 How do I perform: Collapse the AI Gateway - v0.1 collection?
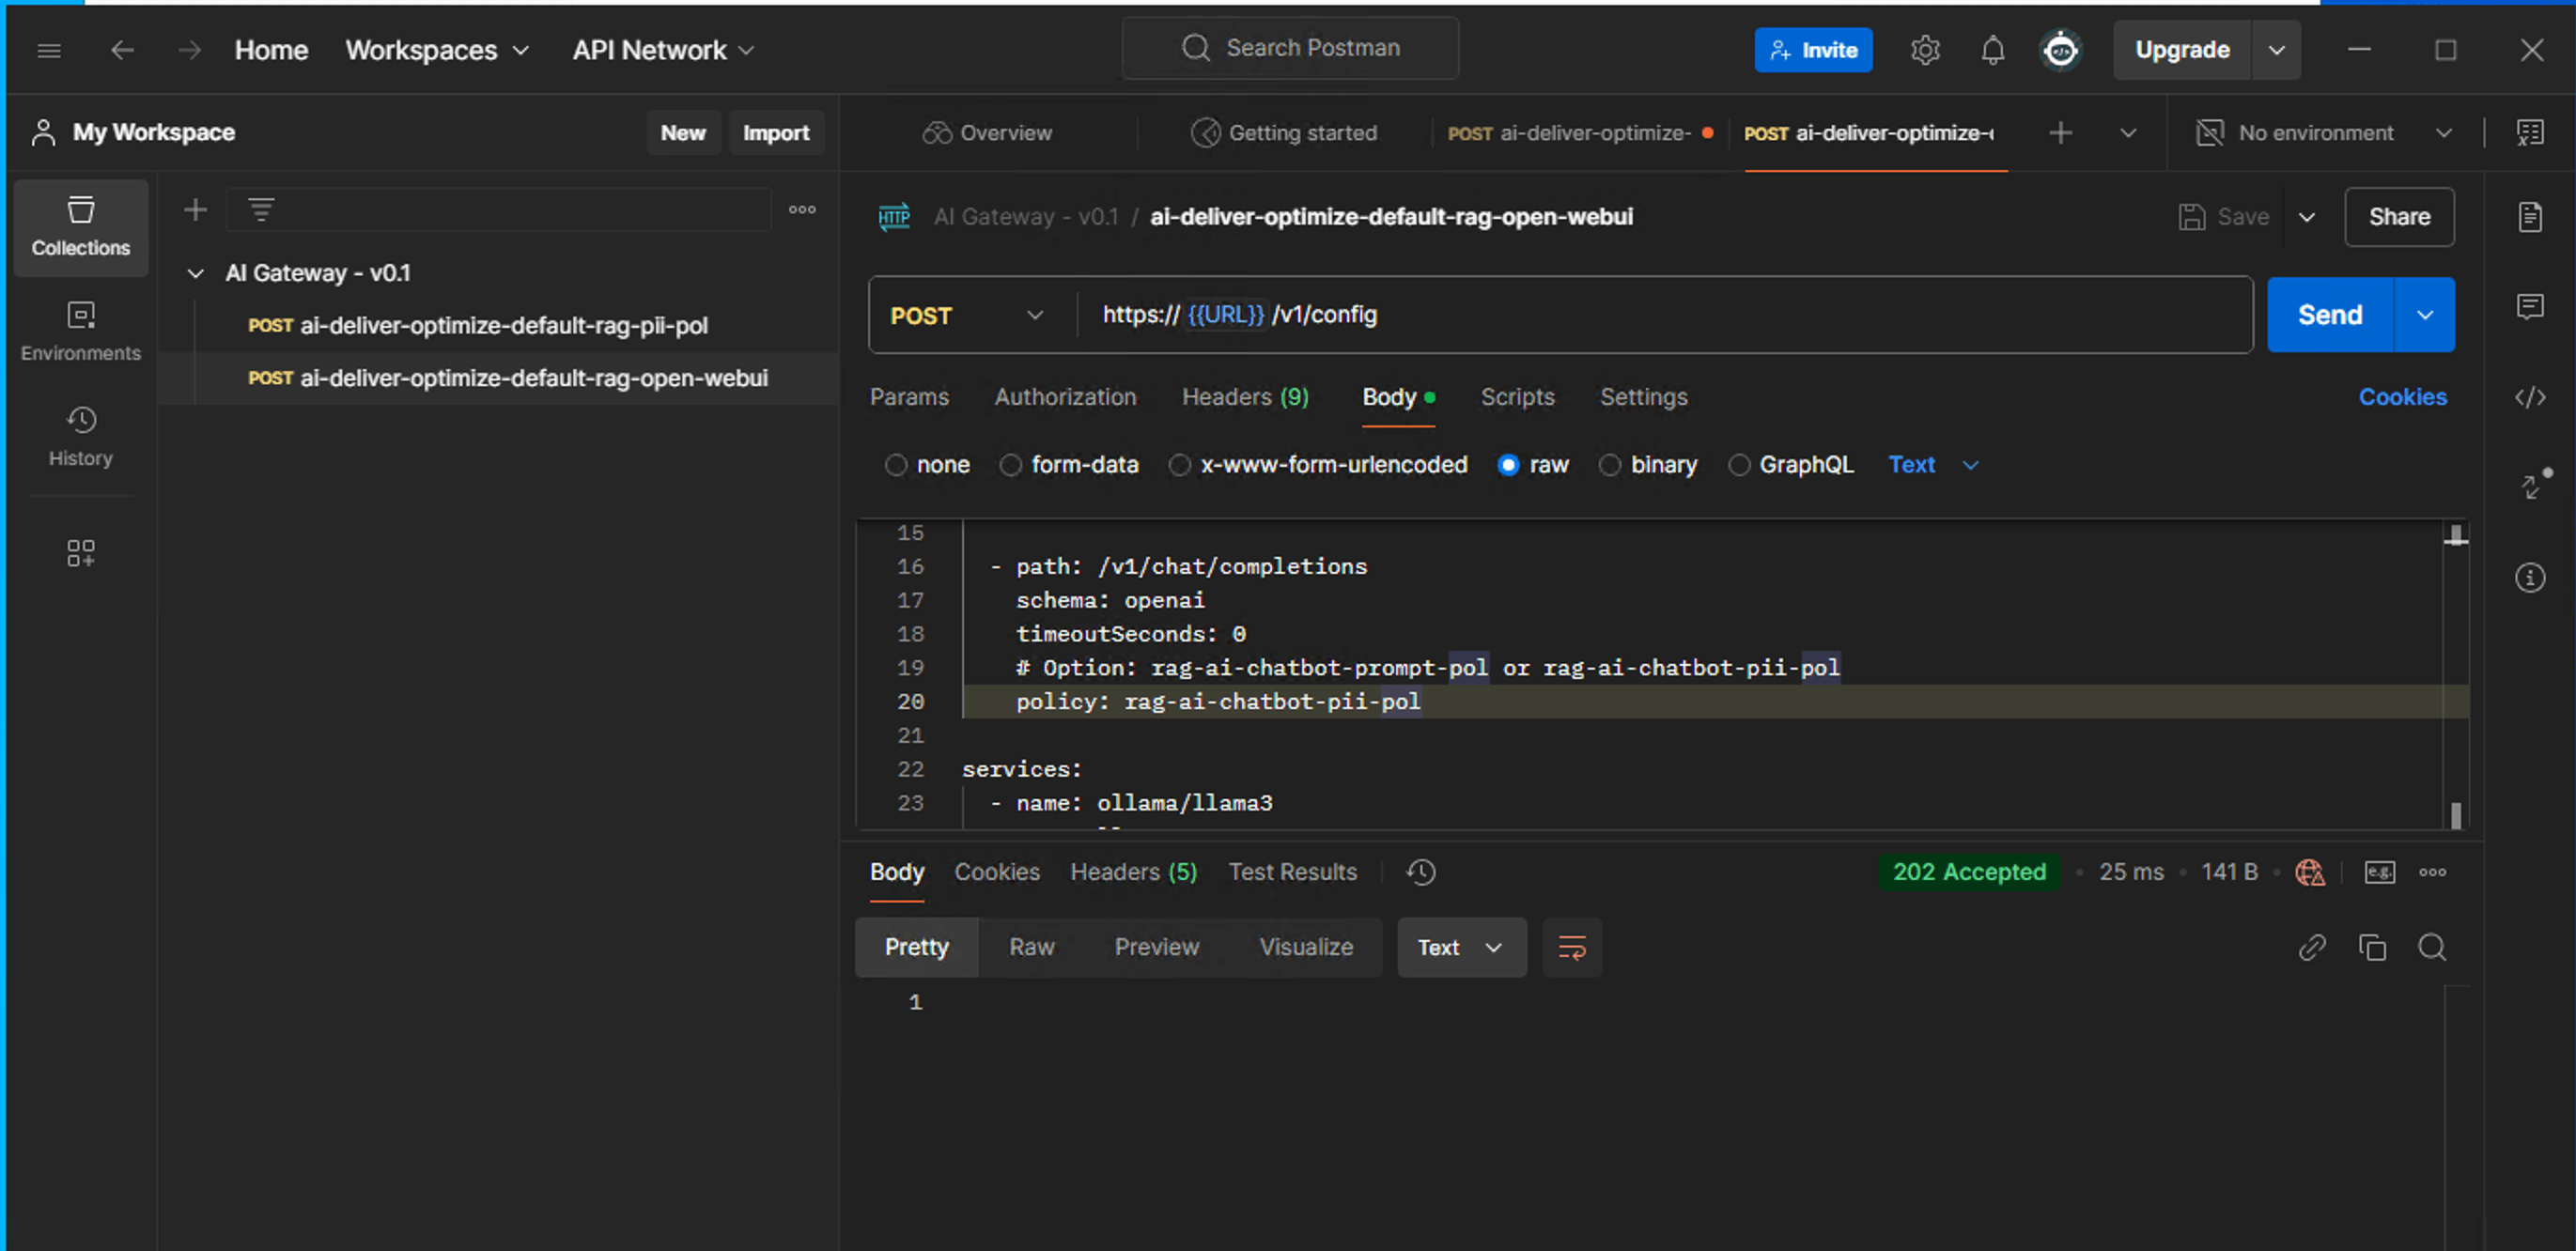click(x=196, y=273)
